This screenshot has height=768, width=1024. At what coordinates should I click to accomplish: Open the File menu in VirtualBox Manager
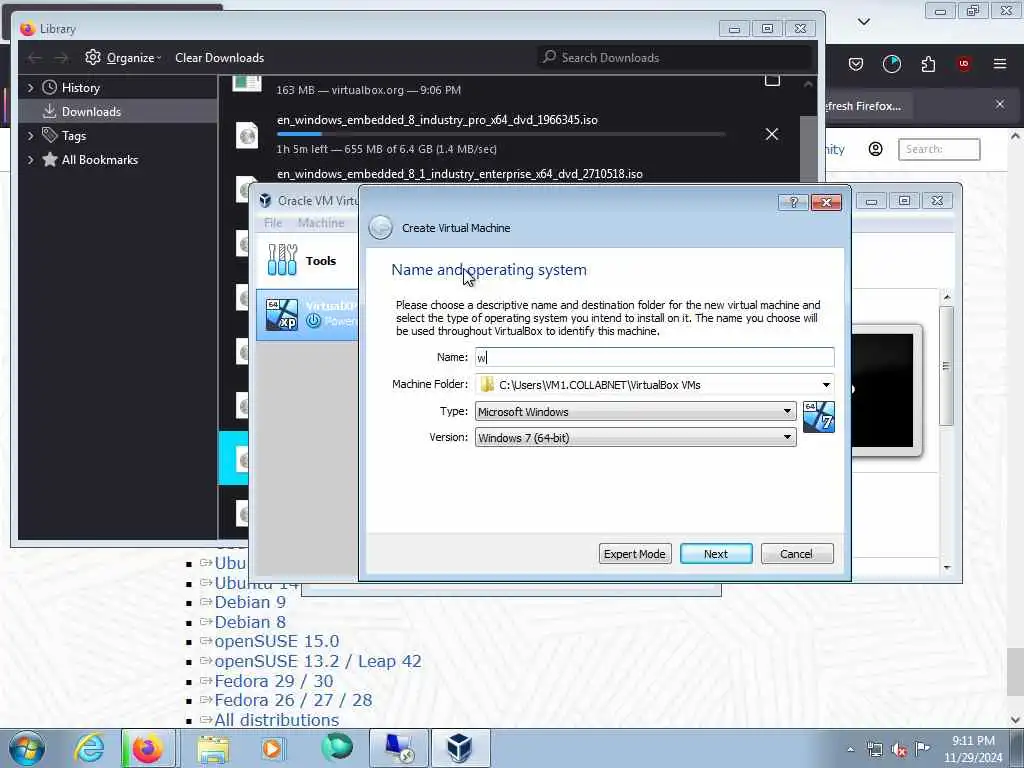tap(273, 223)
